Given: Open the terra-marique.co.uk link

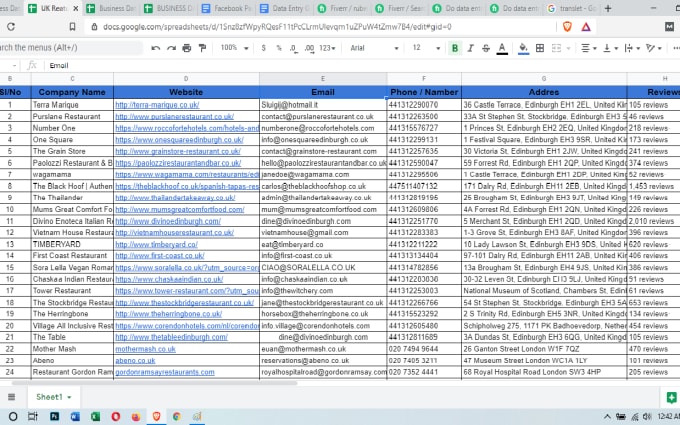Looking at the screenshot, I should pyautogui.click(x=157, y=105).
